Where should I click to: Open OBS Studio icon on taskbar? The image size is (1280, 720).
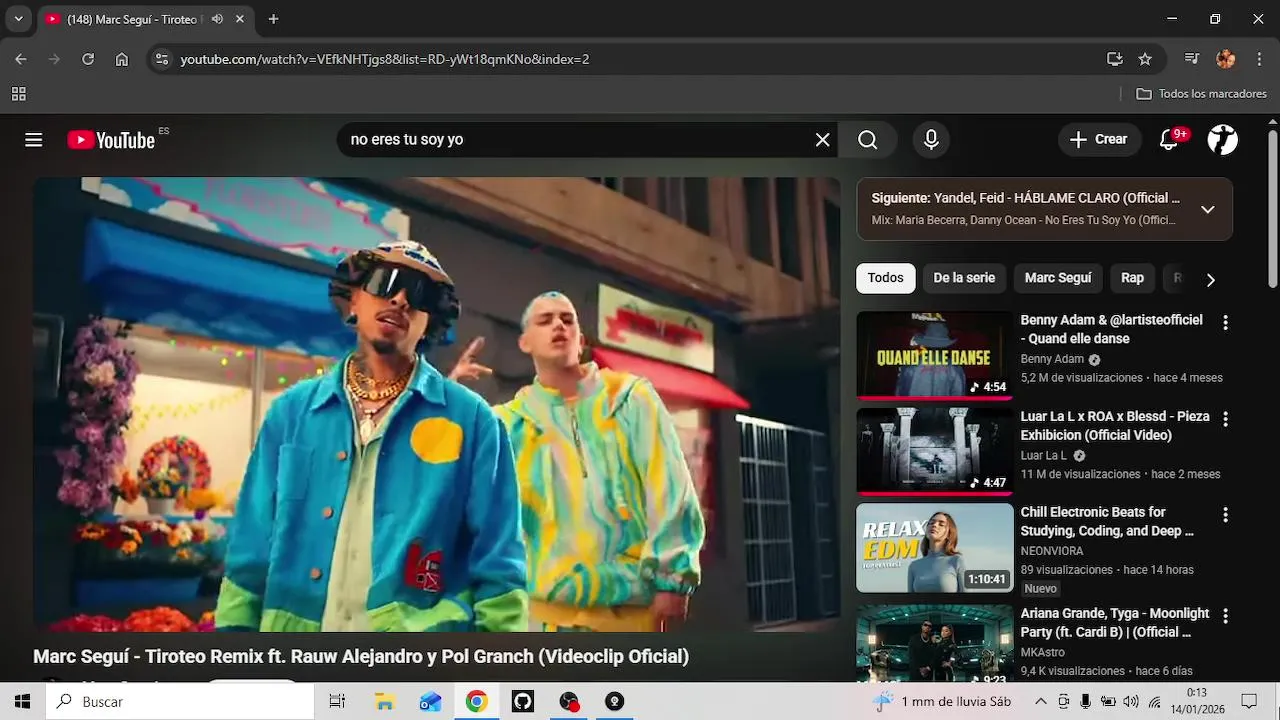click(569, 702)
